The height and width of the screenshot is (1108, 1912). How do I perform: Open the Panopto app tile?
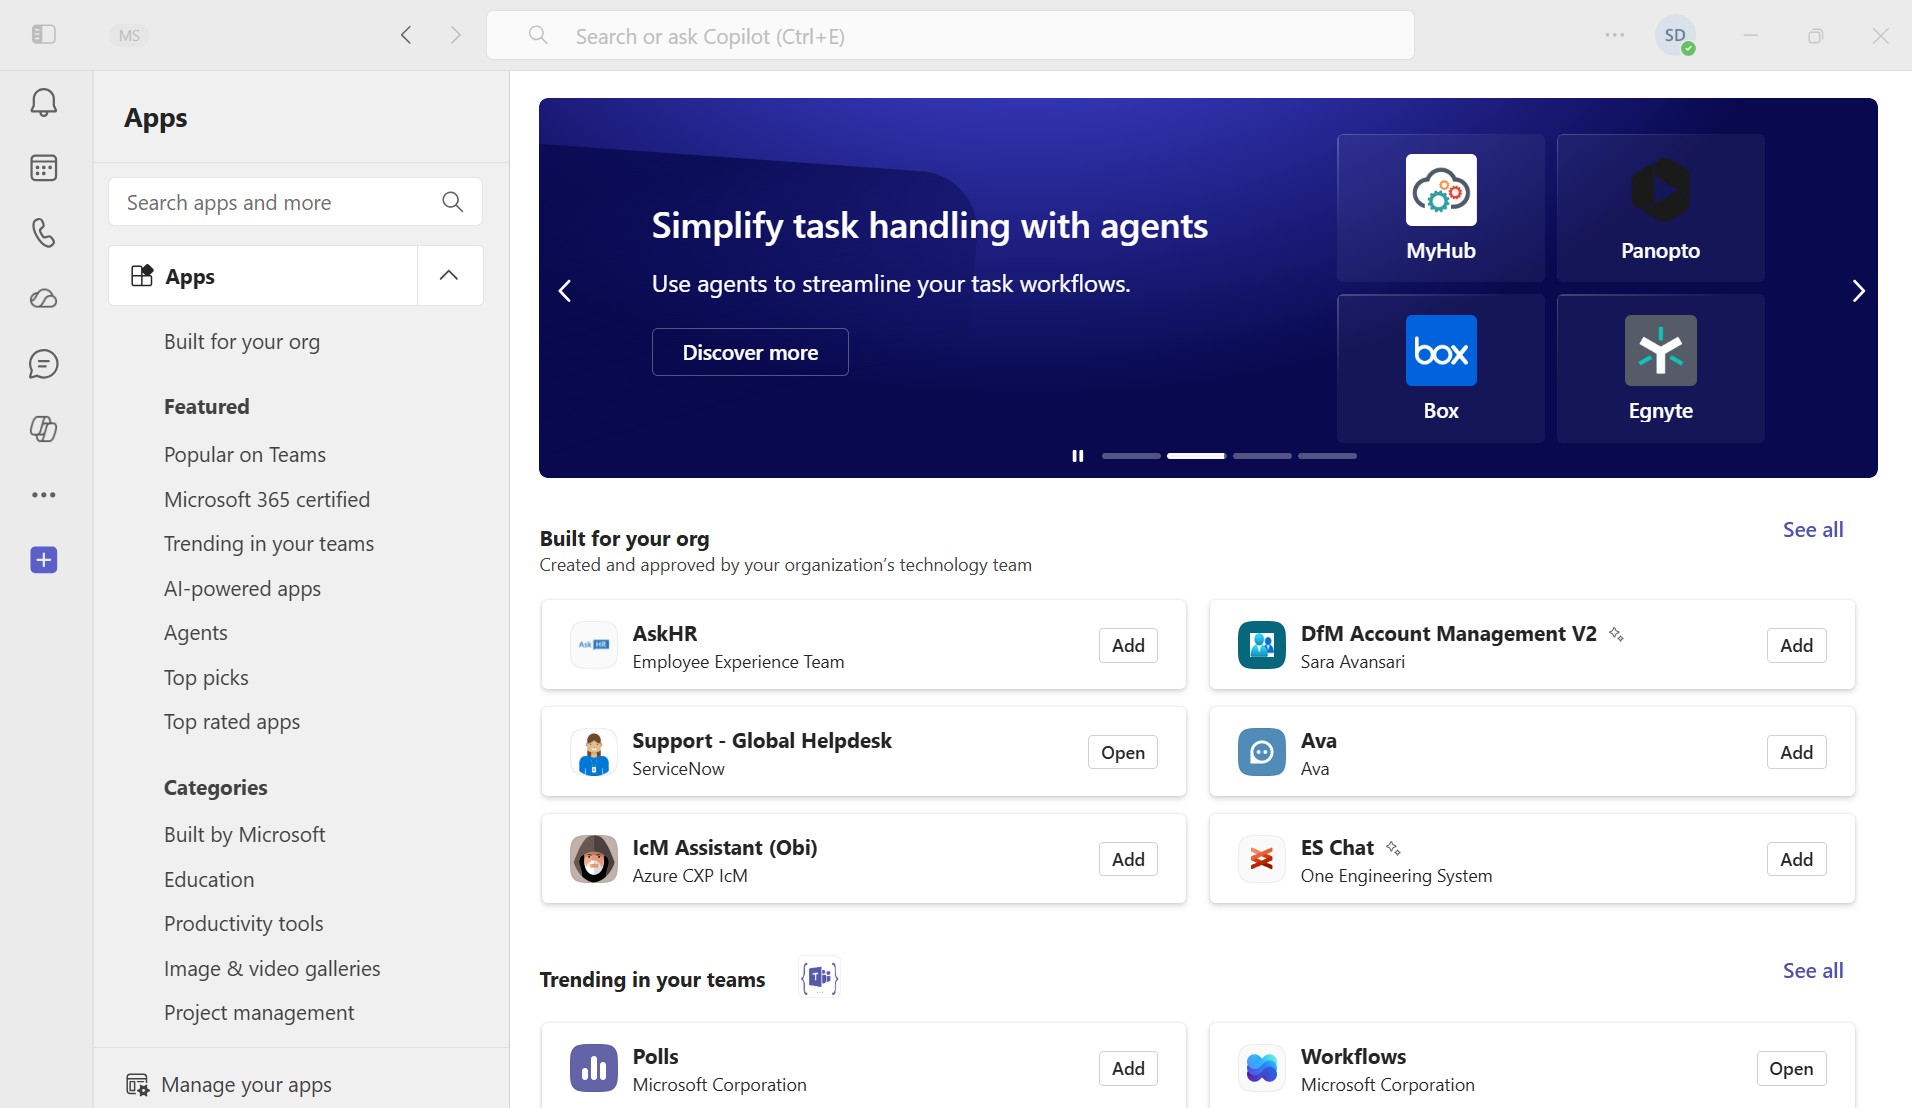pyautogui.click(x=1661, y=208)
